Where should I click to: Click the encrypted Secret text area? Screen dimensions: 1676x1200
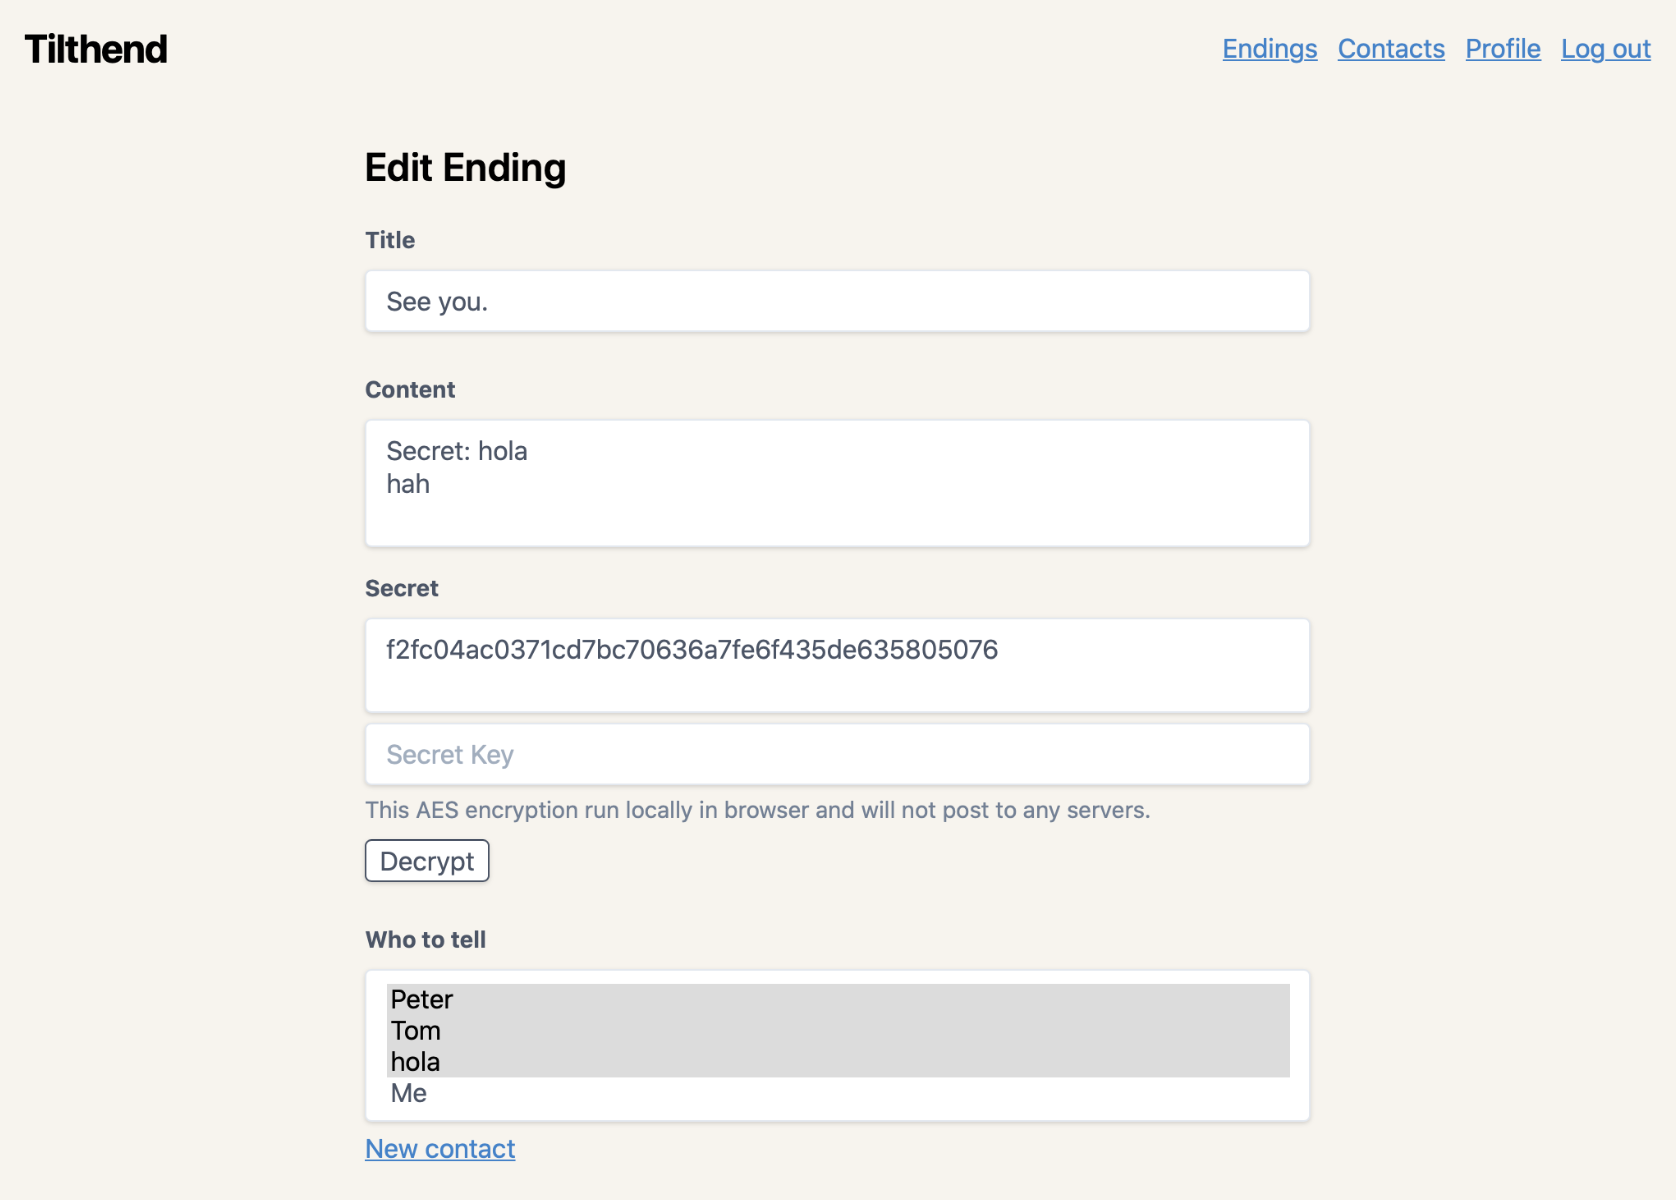coord(836,665)
